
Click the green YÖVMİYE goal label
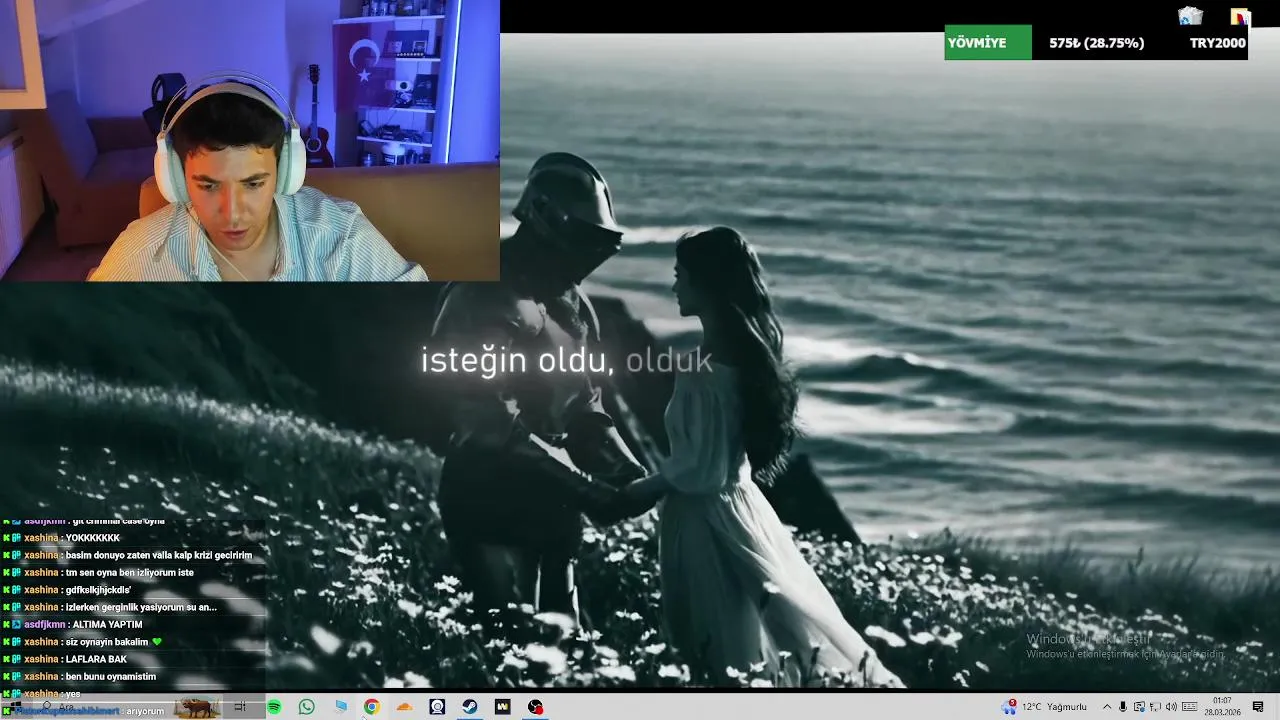[988, 43]
